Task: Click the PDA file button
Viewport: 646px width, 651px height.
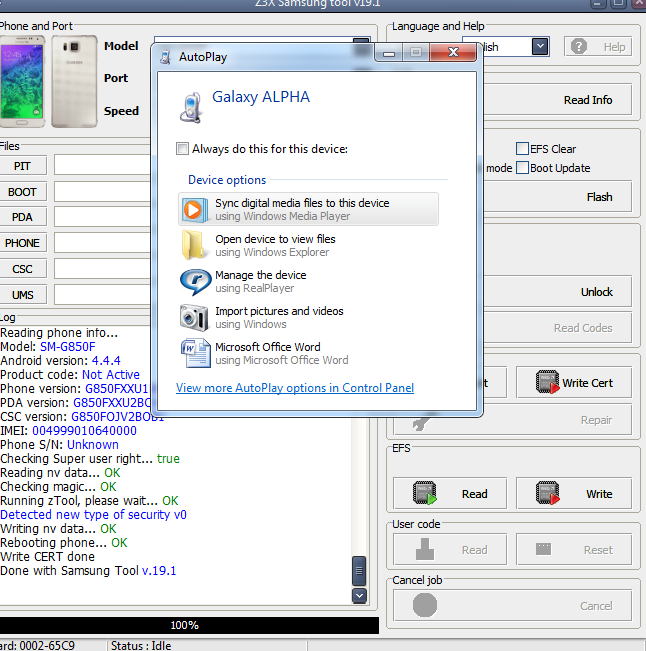Action: tap(22, 217)
